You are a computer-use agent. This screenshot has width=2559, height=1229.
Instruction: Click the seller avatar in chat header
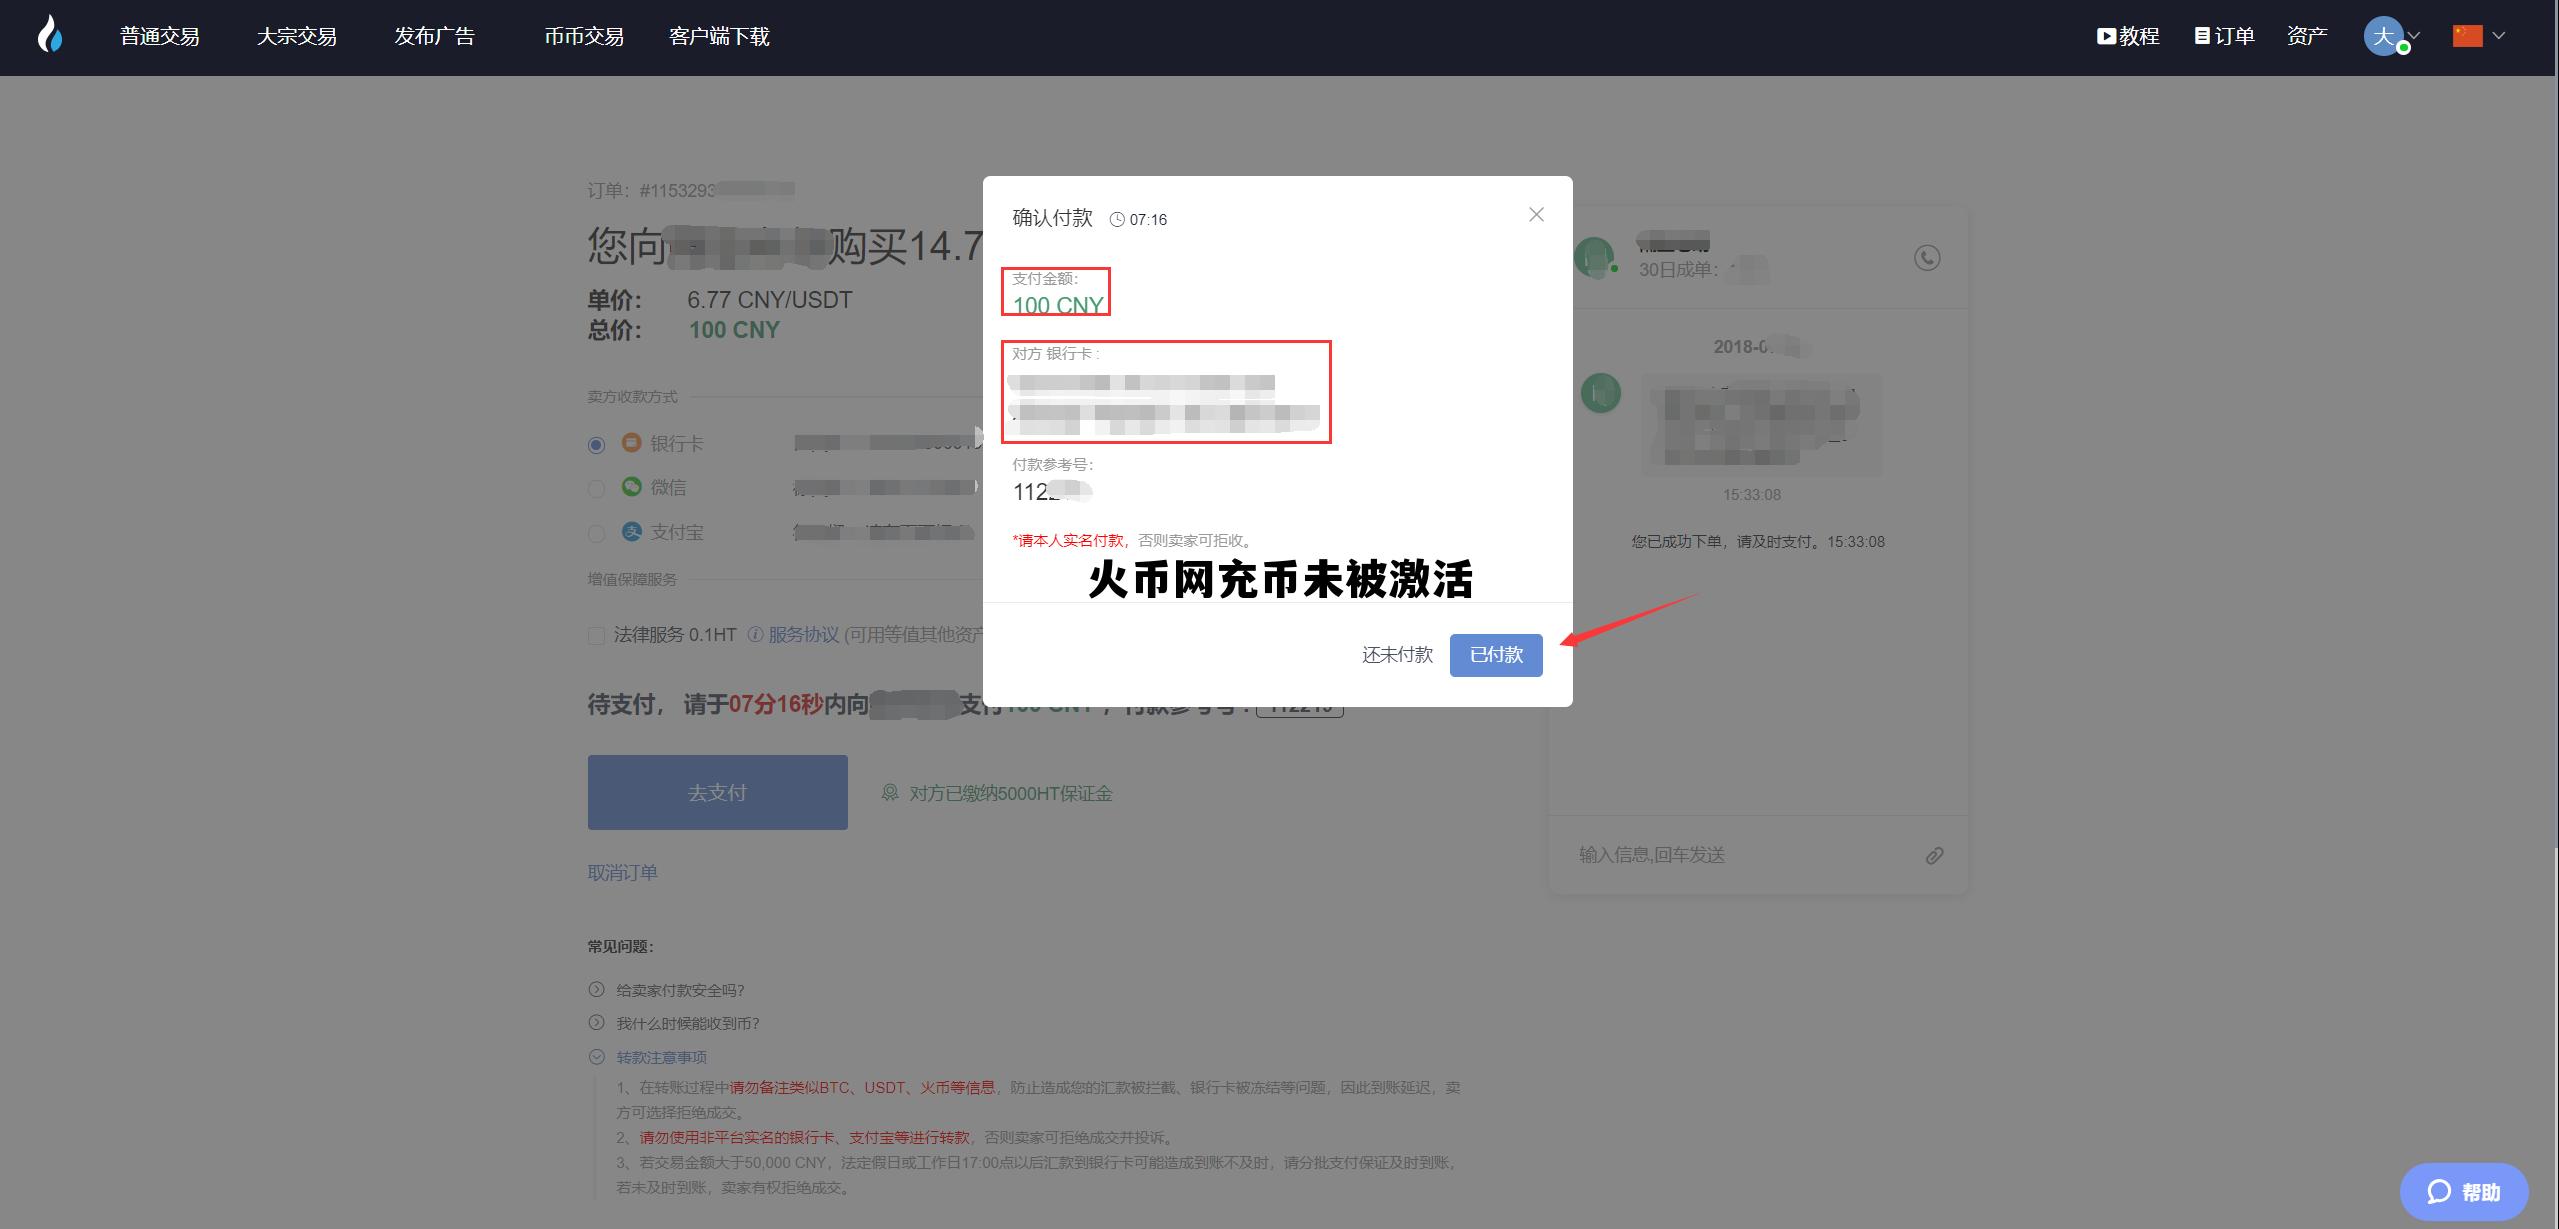1595,257
